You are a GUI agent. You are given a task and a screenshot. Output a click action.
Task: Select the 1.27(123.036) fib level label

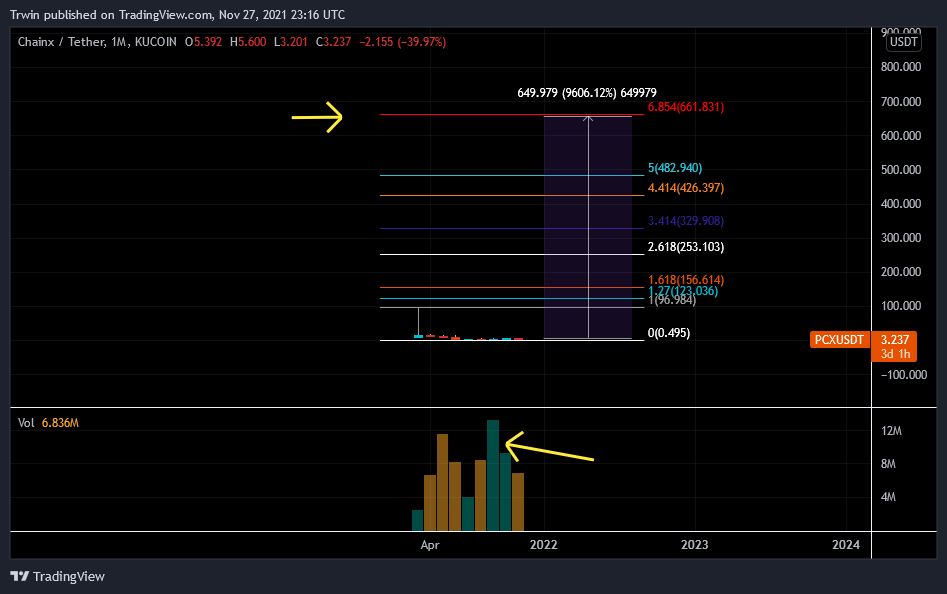(x=682, y=291)
